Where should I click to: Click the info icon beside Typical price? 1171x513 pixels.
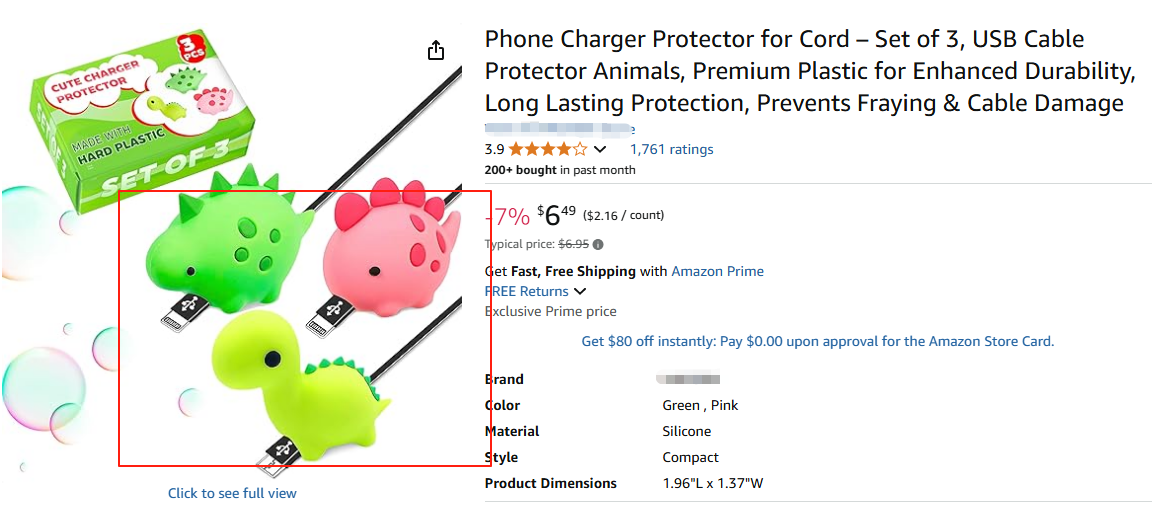pos(598,244)
